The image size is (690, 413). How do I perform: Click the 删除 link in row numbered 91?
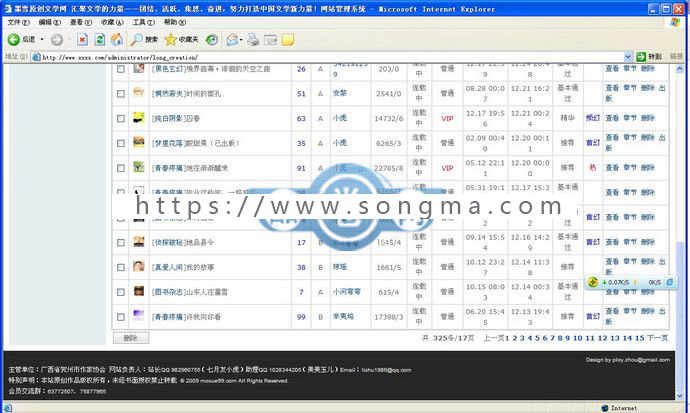647,168
